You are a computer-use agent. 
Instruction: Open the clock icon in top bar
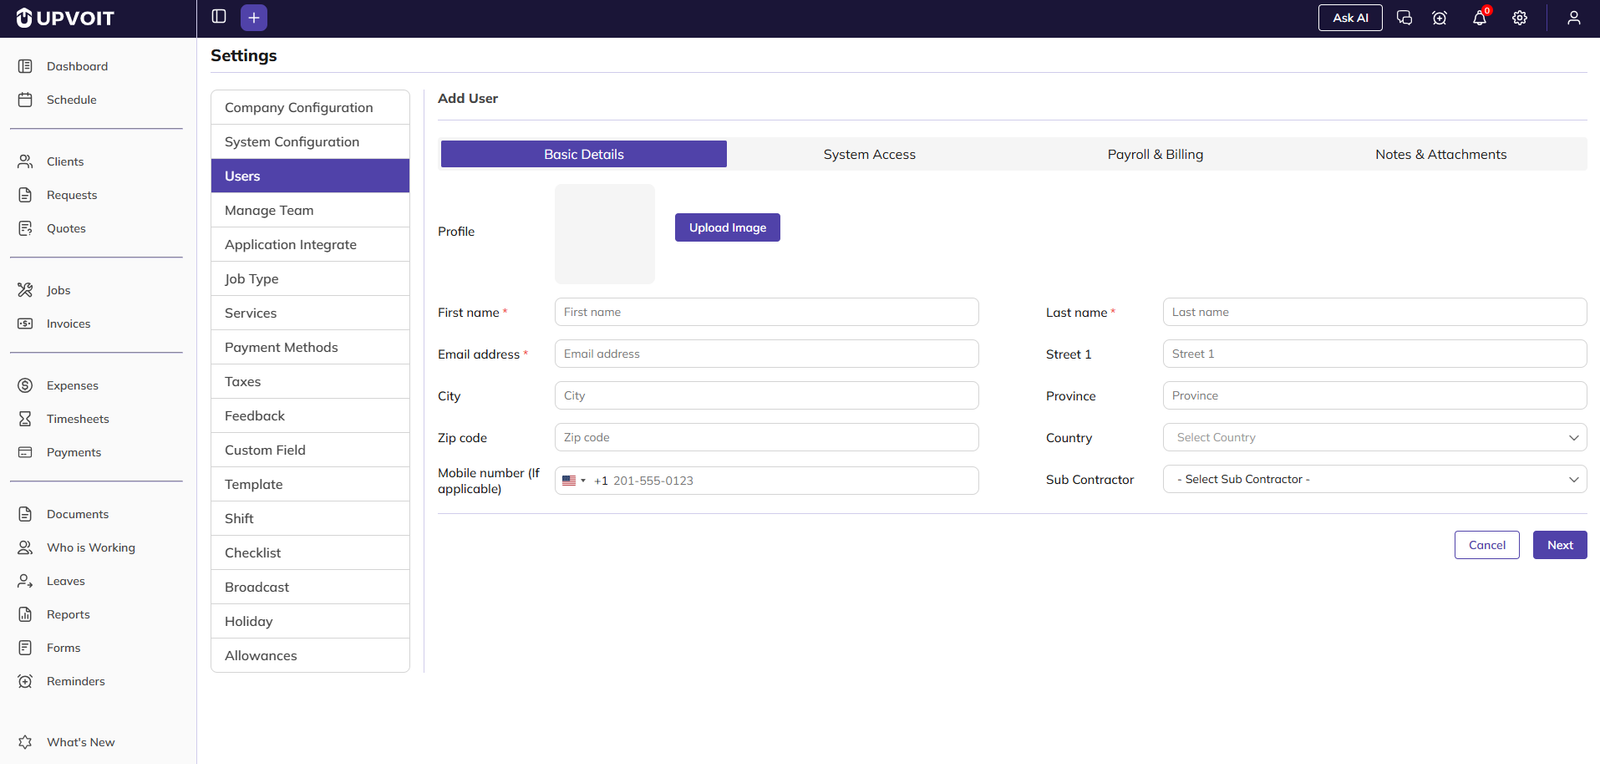tap(1439, 18)
